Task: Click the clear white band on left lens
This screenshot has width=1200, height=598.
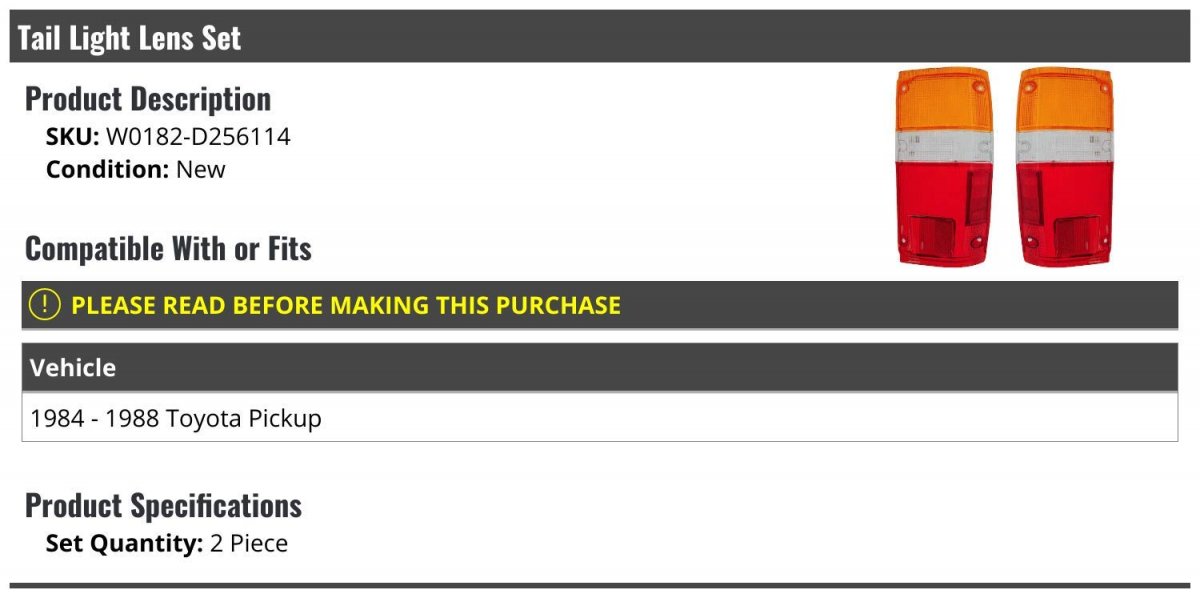Action: (943, 148)
